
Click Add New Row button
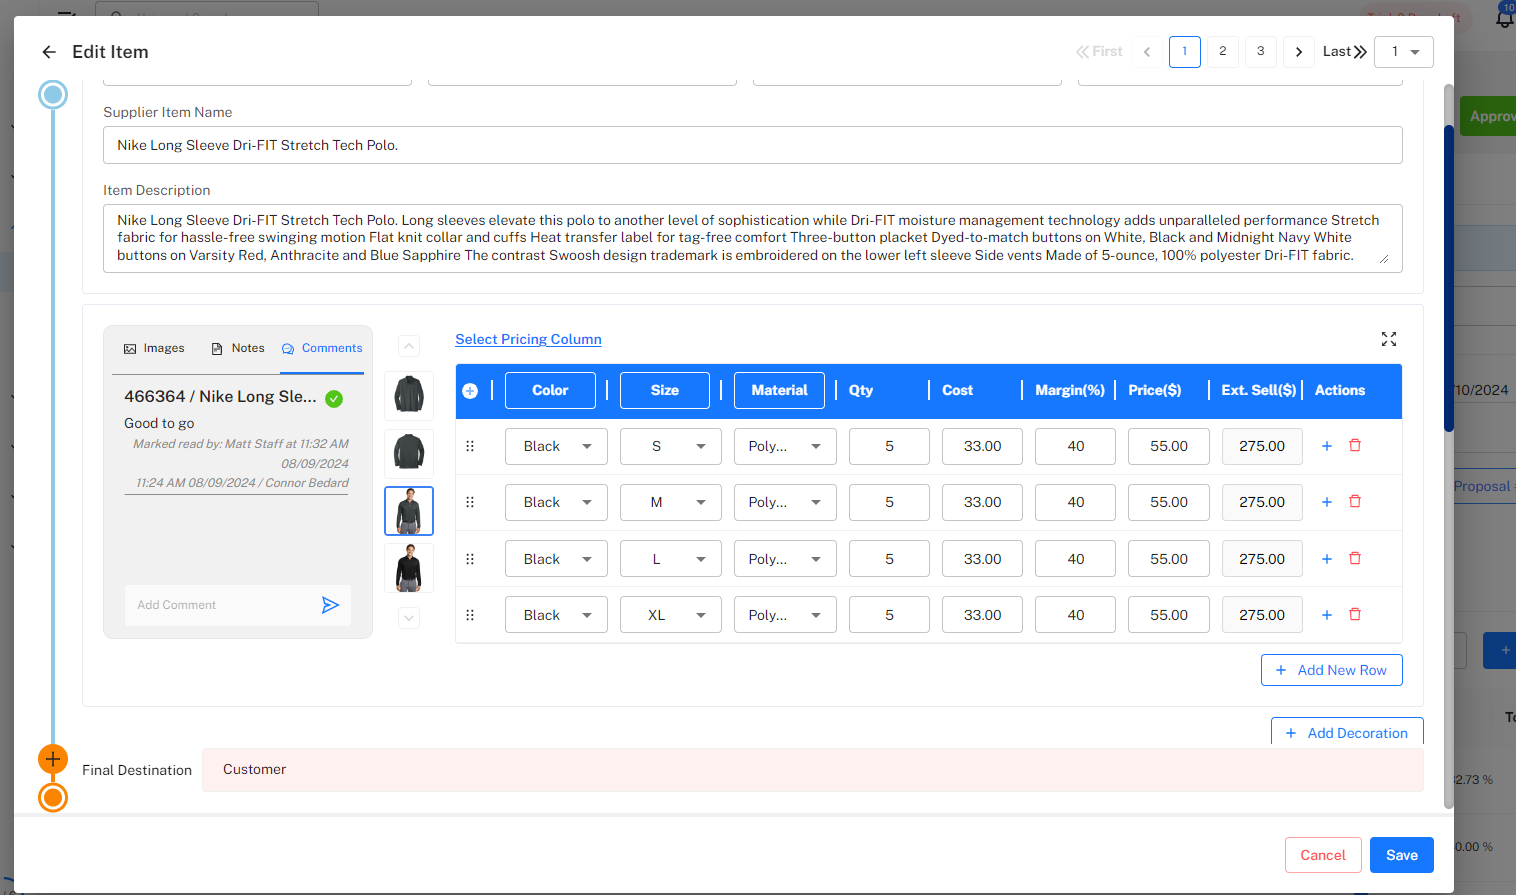(x=1331, y=670)
